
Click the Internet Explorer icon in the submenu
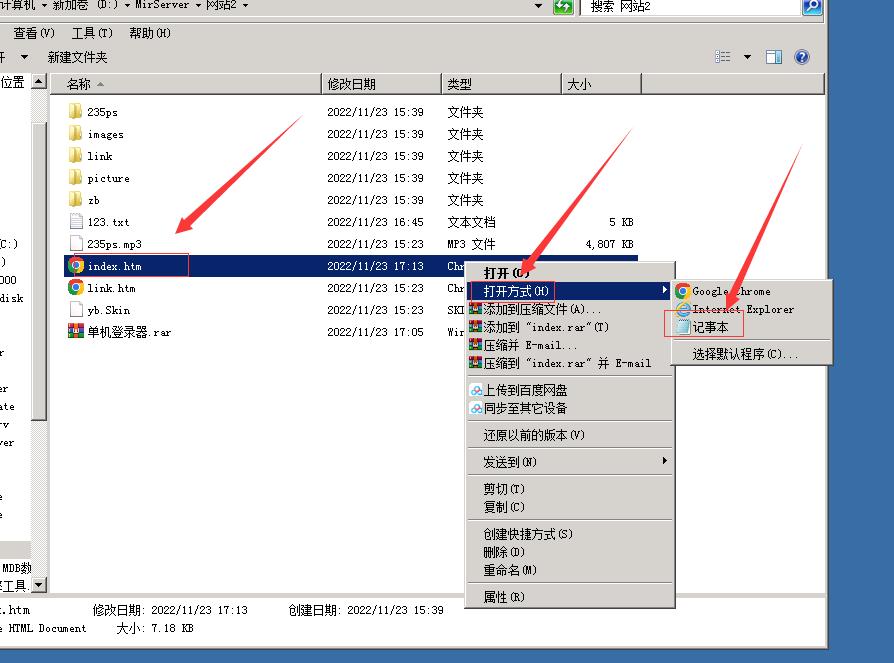tap(682, 309)
